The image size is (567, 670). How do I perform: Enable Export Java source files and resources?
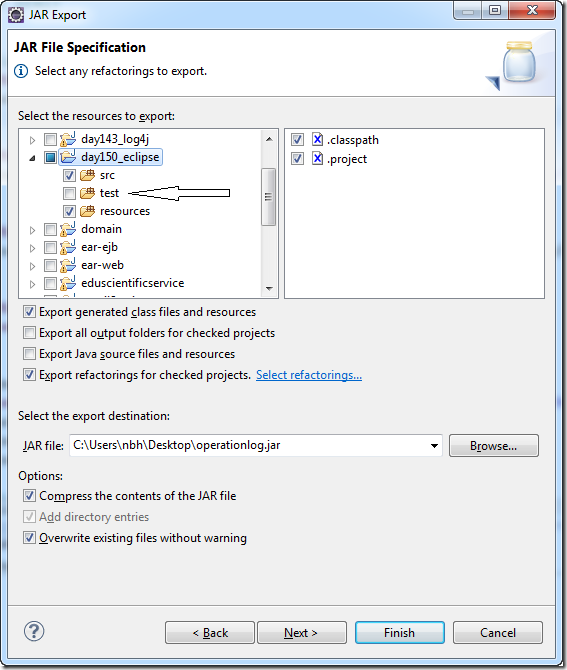point(29,353)
